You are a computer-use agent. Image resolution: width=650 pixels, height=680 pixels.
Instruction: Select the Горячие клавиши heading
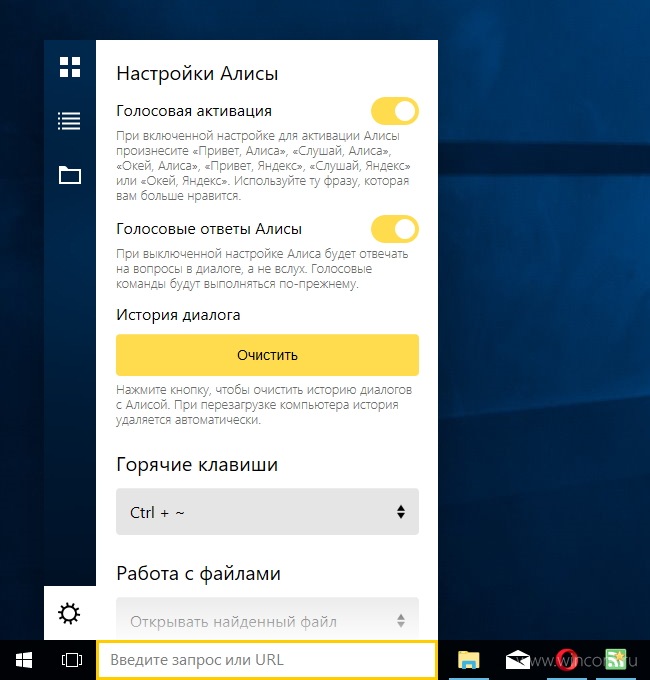pos(197,465)
